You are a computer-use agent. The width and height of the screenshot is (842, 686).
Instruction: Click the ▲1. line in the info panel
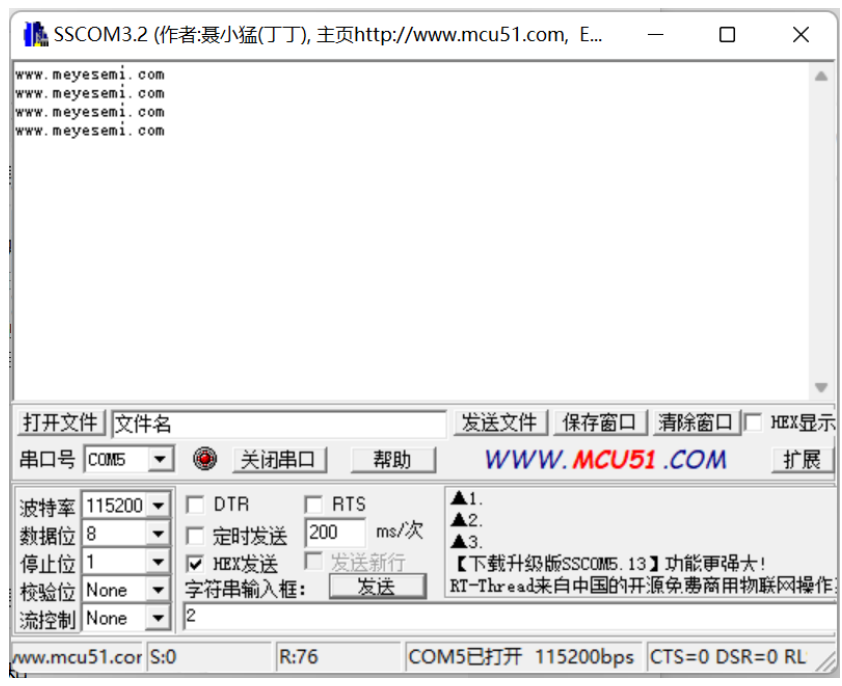pos(467,499)
